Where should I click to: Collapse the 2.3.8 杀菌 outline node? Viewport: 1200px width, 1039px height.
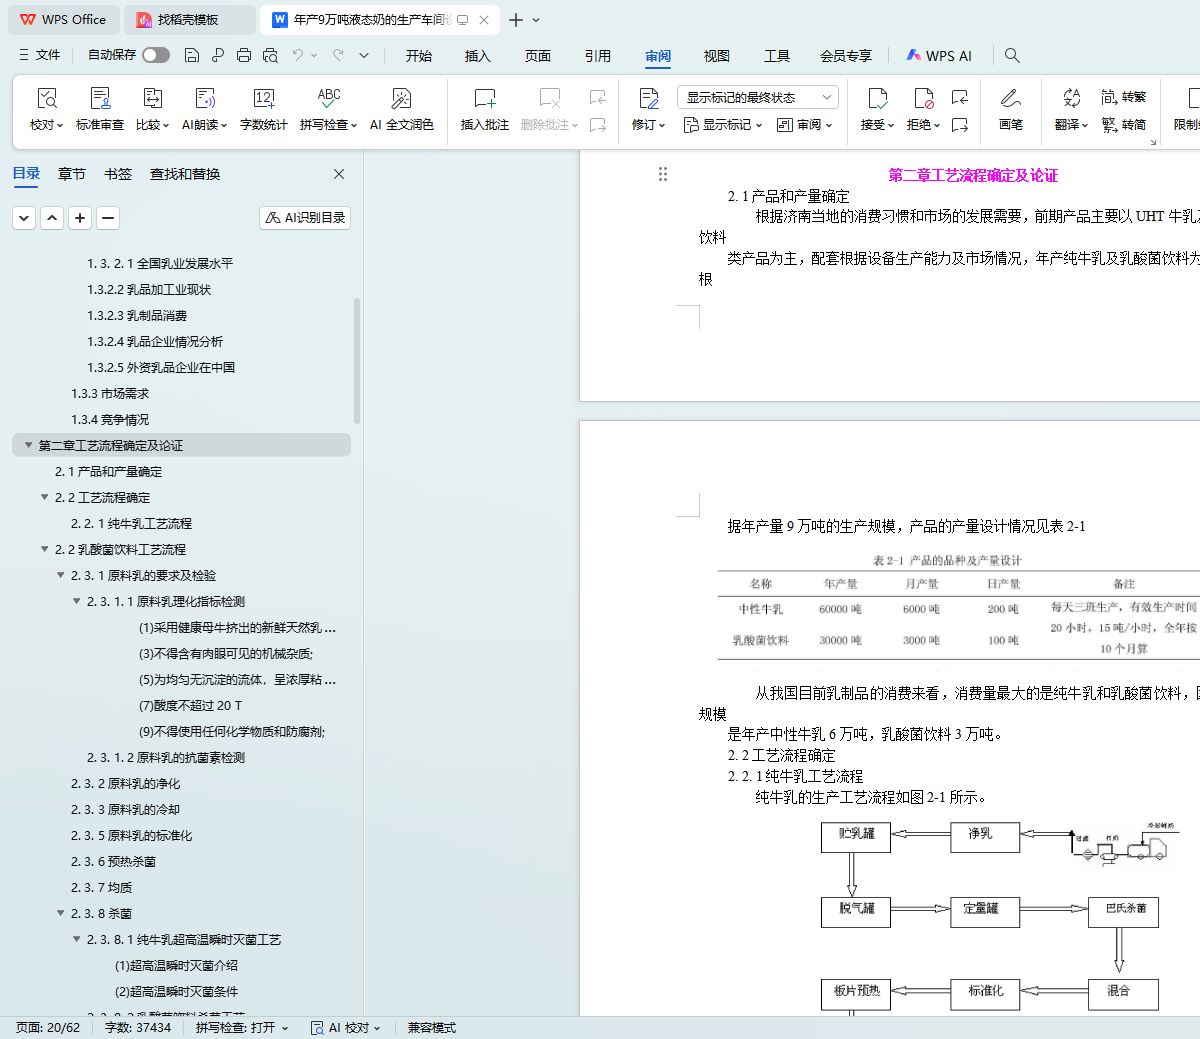coord(60,913)
